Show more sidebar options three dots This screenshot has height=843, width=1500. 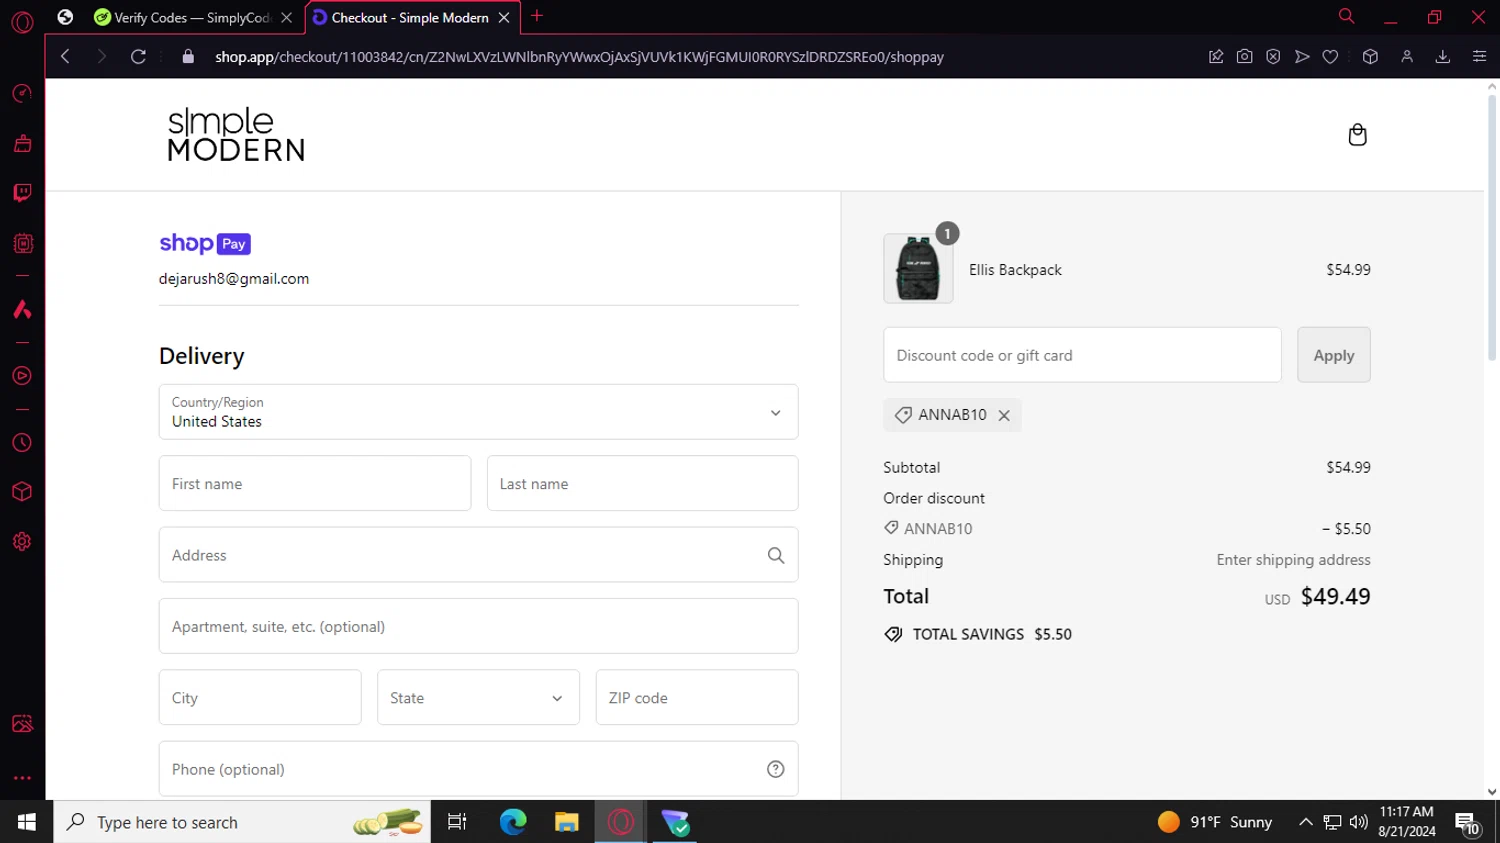pyautogui.click(x=22, y=778)
